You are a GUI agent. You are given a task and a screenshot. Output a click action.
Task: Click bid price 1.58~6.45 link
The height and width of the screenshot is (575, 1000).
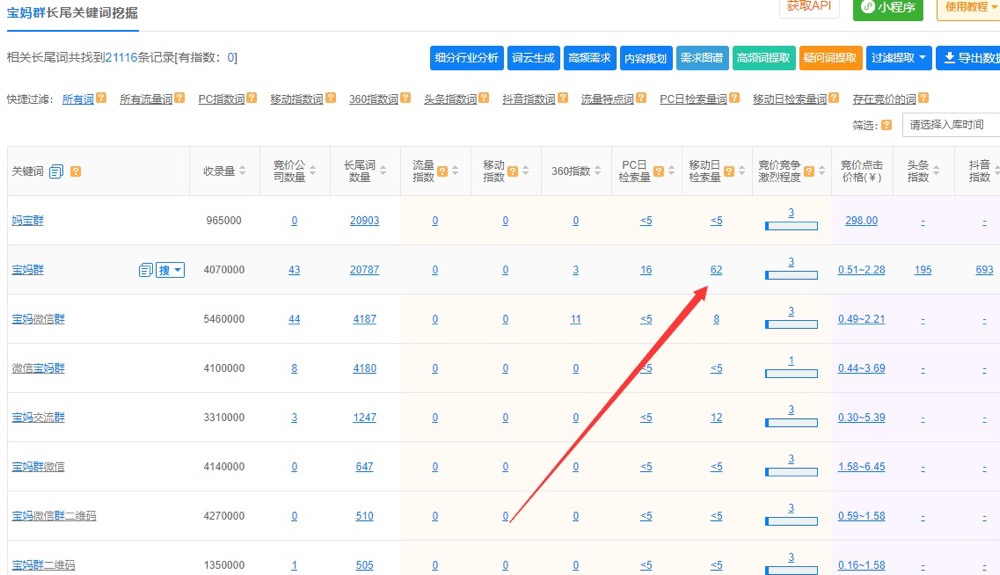[x=861, y=467]
